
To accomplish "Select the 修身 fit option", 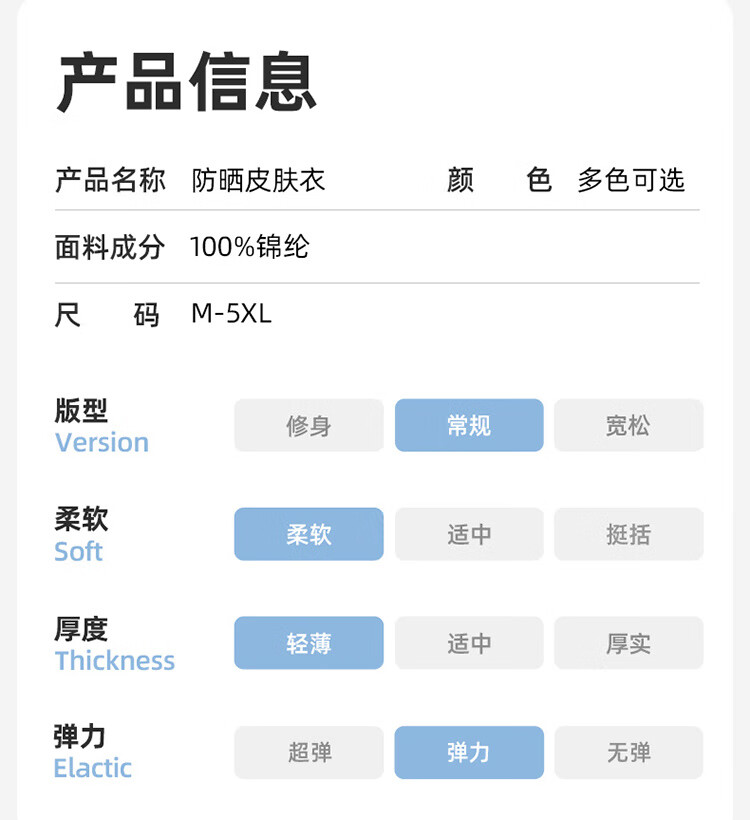I will [309, 425].
